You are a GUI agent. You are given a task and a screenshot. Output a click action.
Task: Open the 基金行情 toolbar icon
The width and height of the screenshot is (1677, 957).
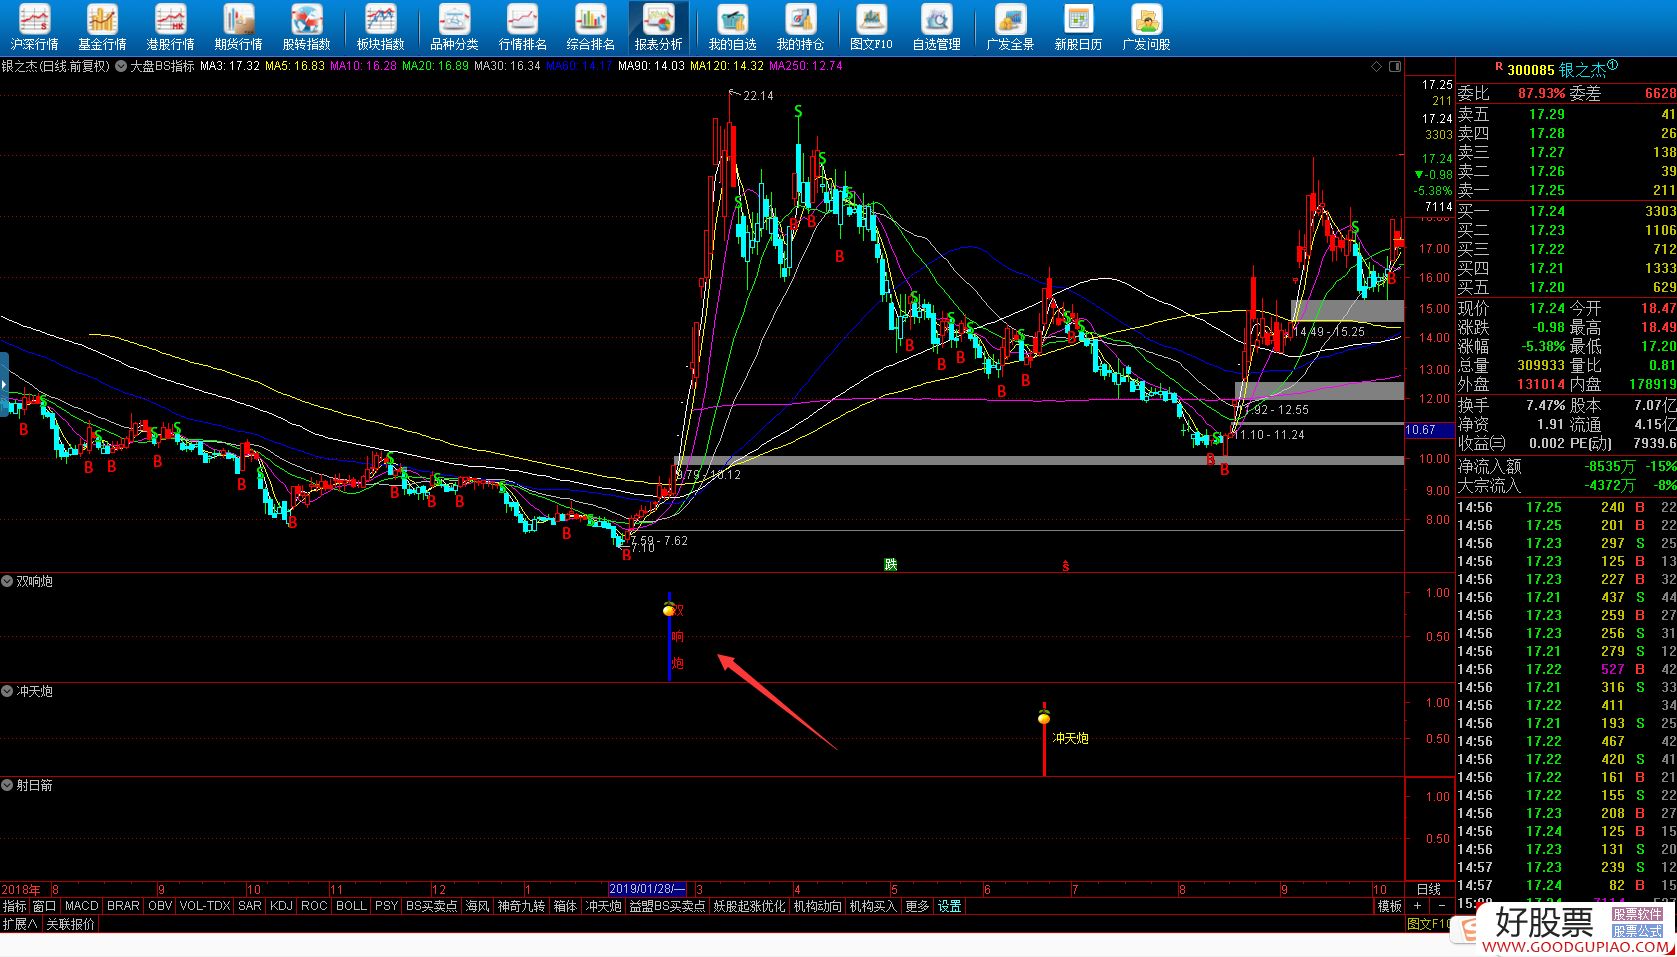(102, 27)
